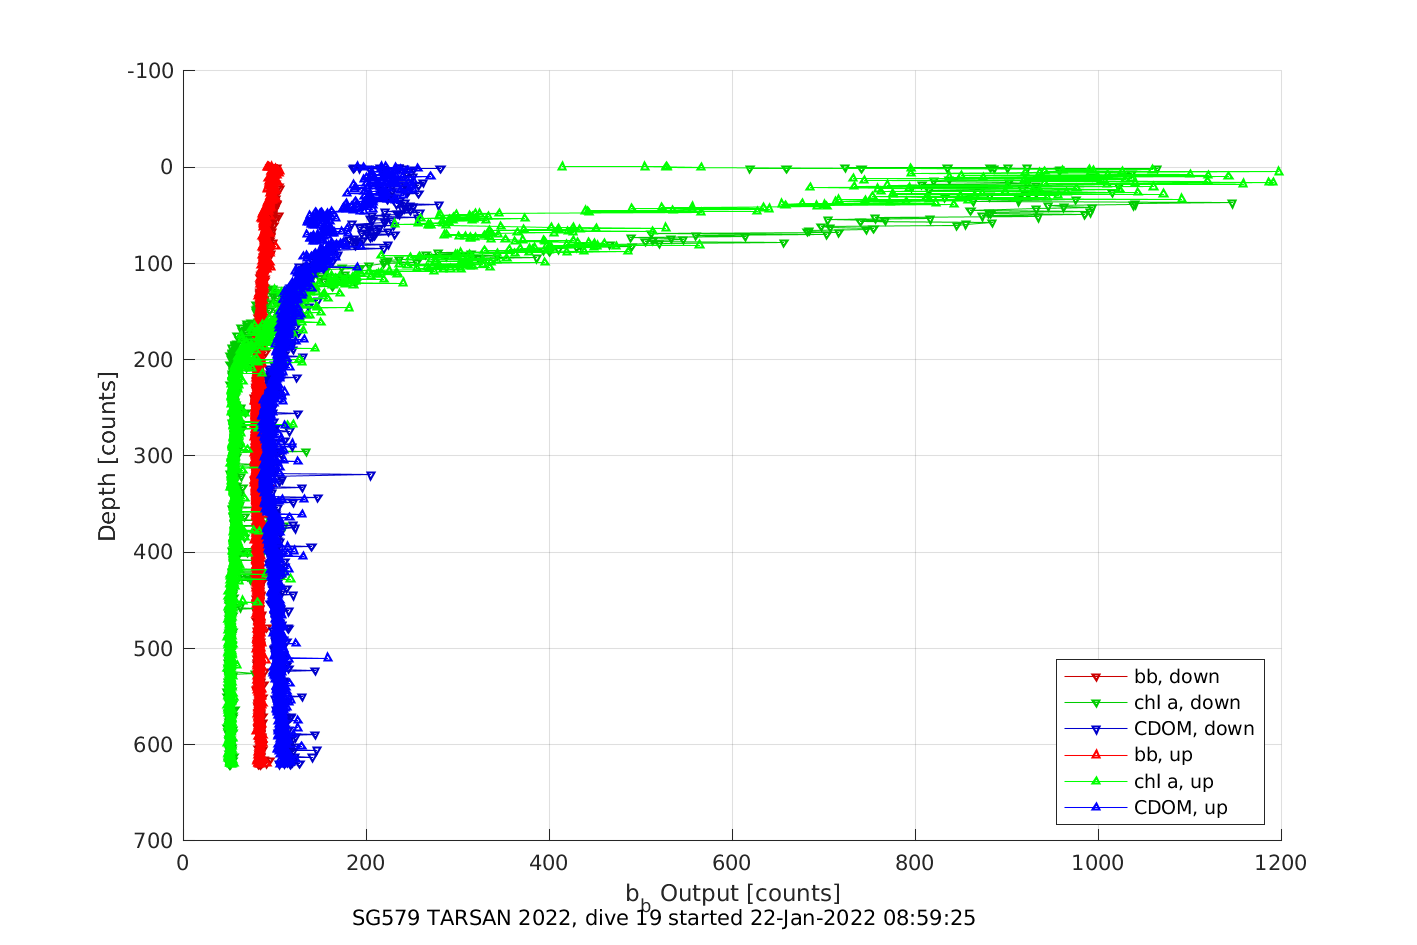Click the 'Depth [counts]' y-axis label
Viewport: 1417px width, 945px height.
click(107, 456)
